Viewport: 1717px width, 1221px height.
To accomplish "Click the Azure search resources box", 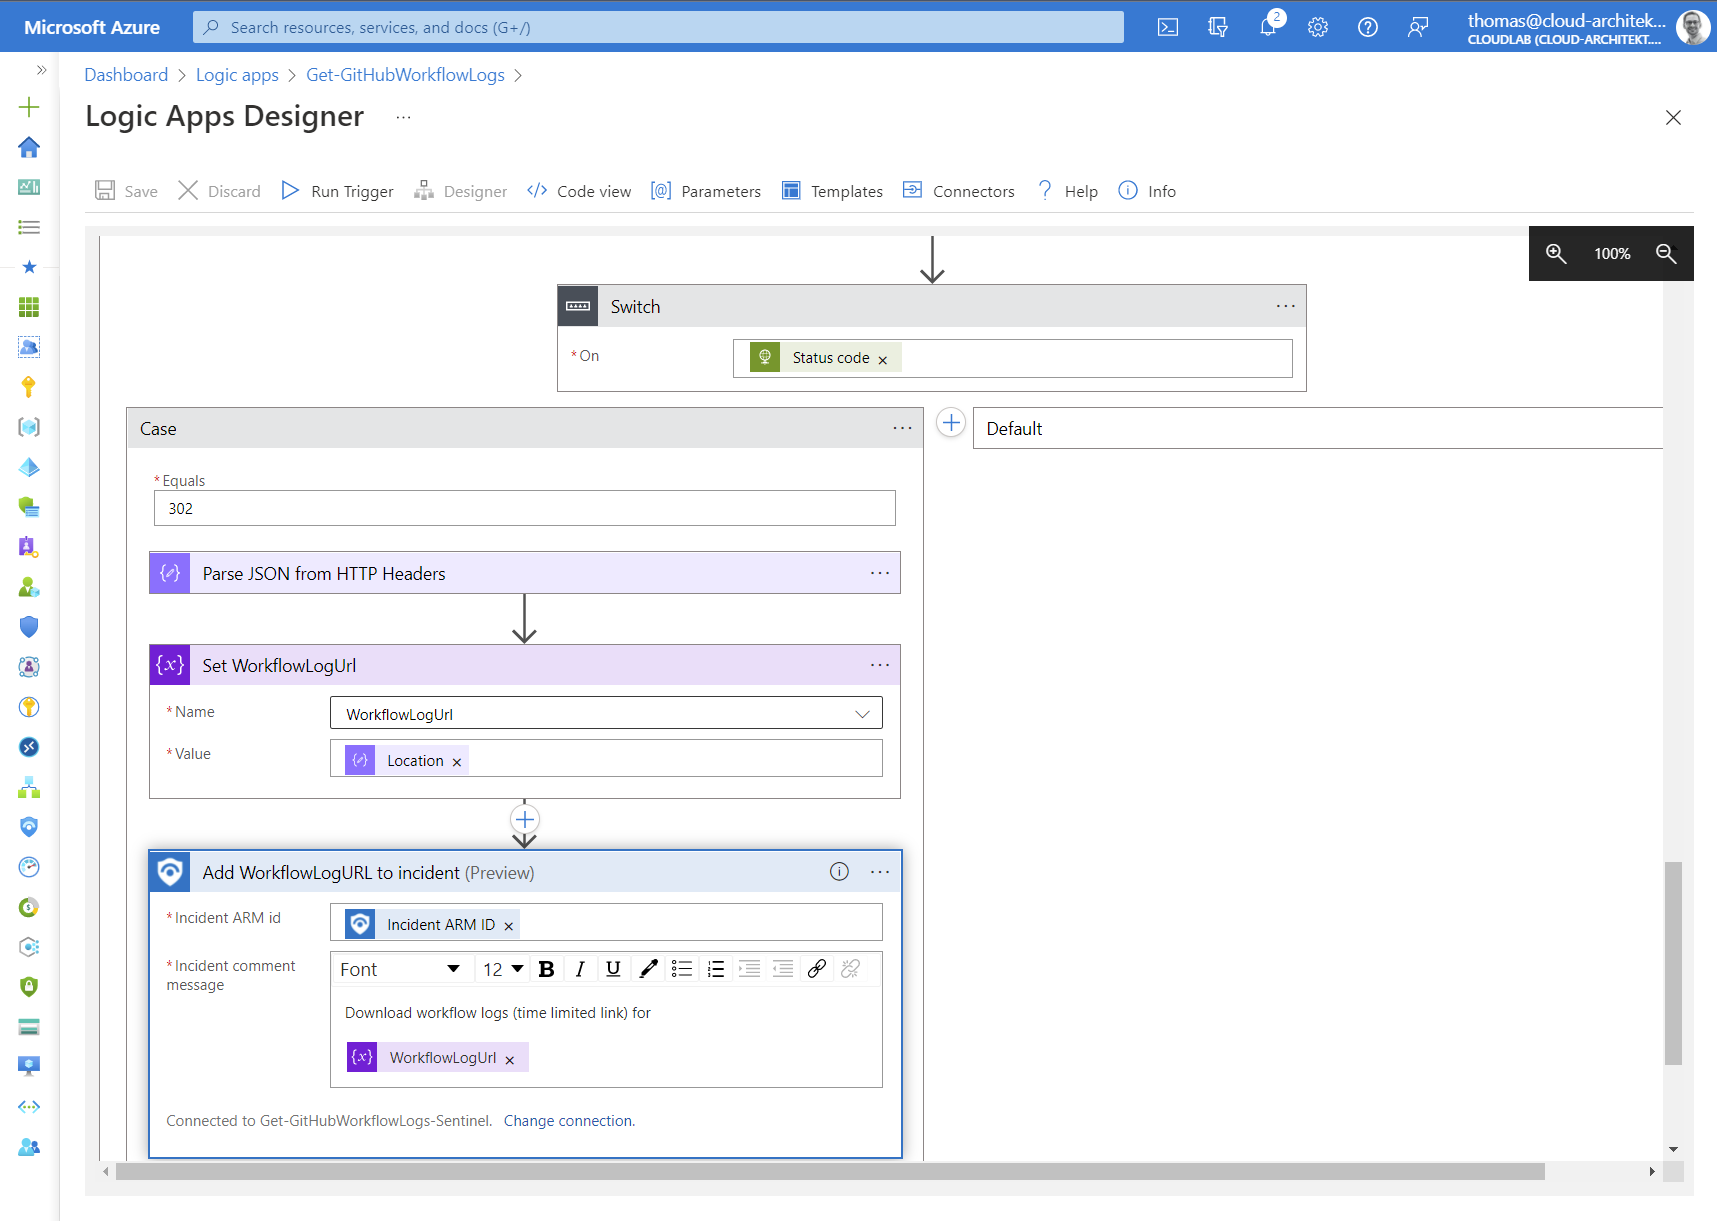I will coord(658,27).
